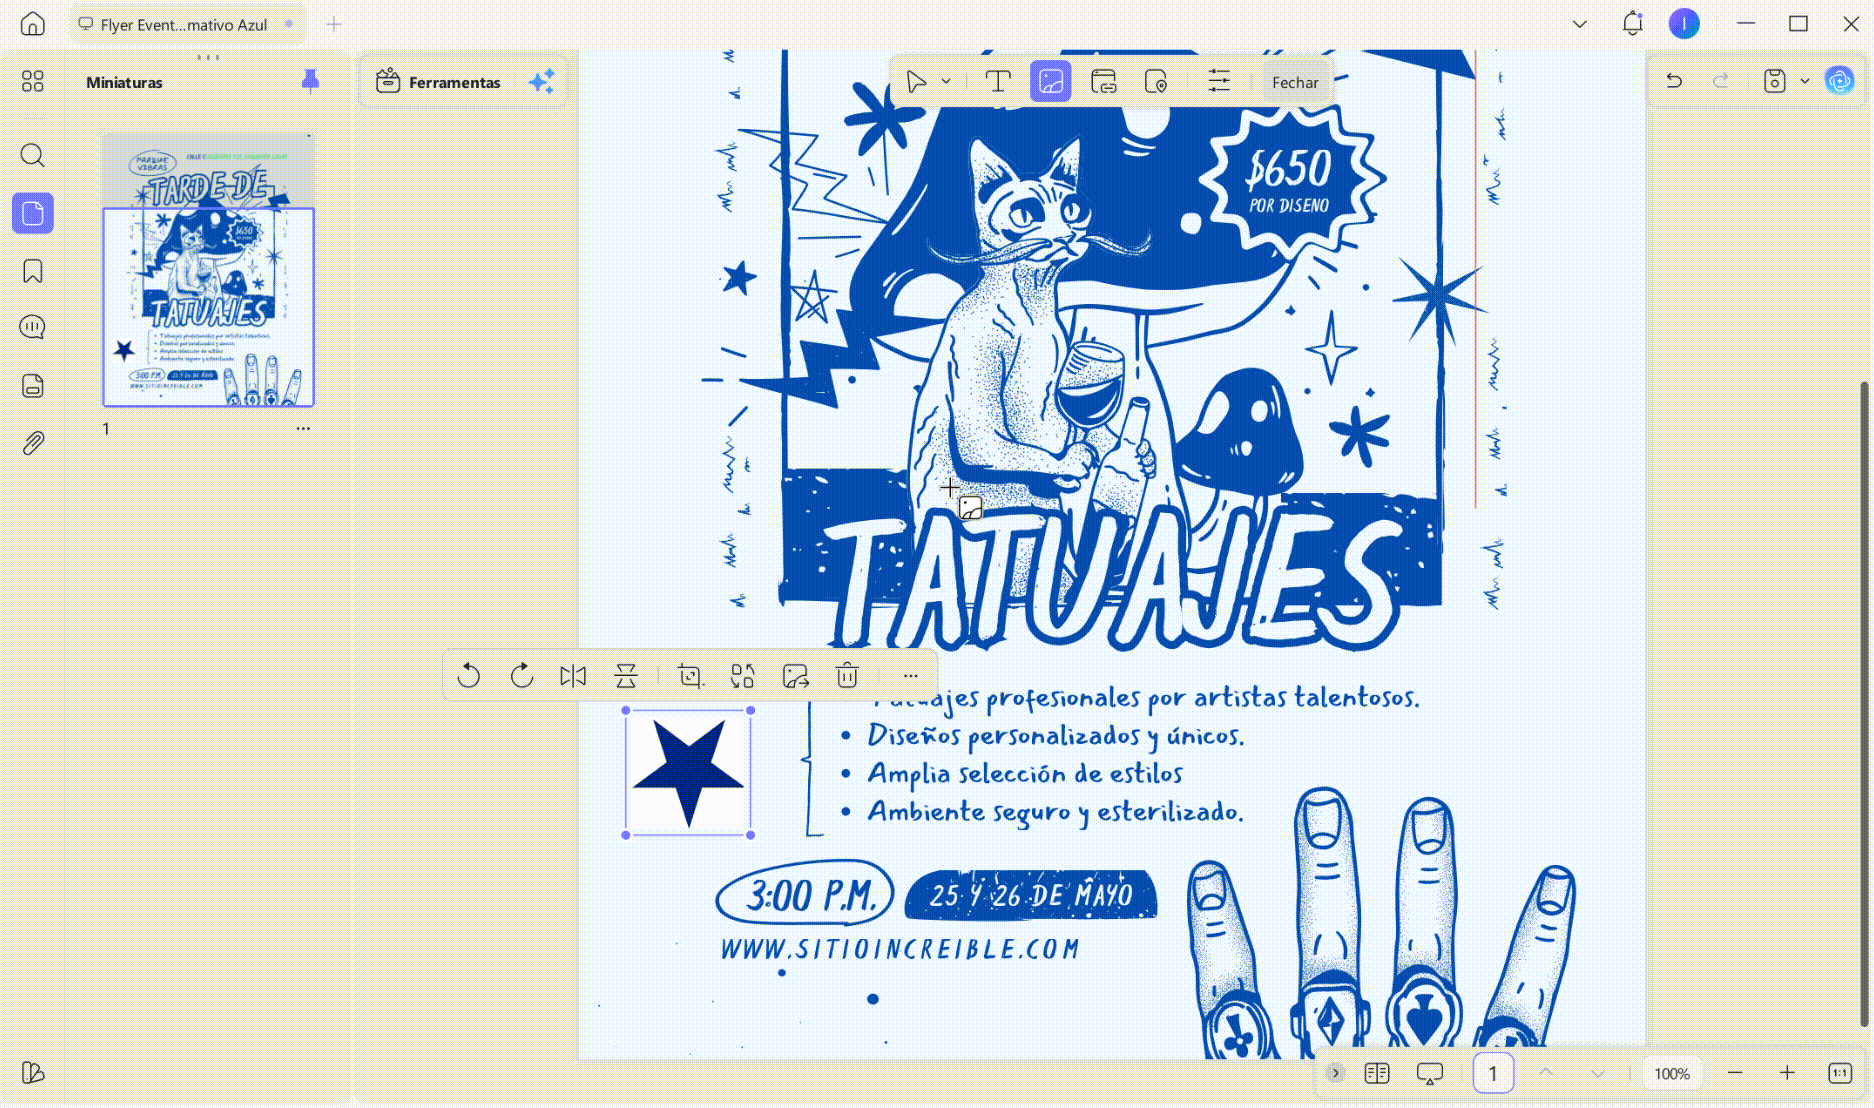Image resolution: width=1874 pixels, height=1108 pixels.
Task: Expand the tab list chevron
Action: tap(1580, 24)
